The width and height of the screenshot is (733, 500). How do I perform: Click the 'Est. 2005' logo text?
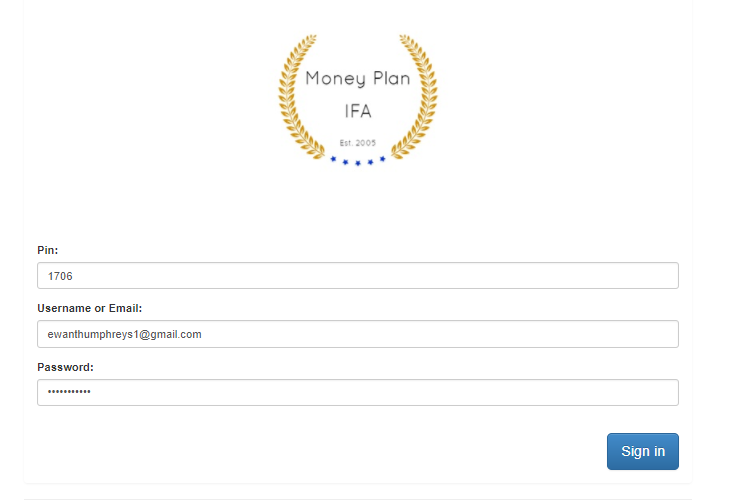point(358,143)
